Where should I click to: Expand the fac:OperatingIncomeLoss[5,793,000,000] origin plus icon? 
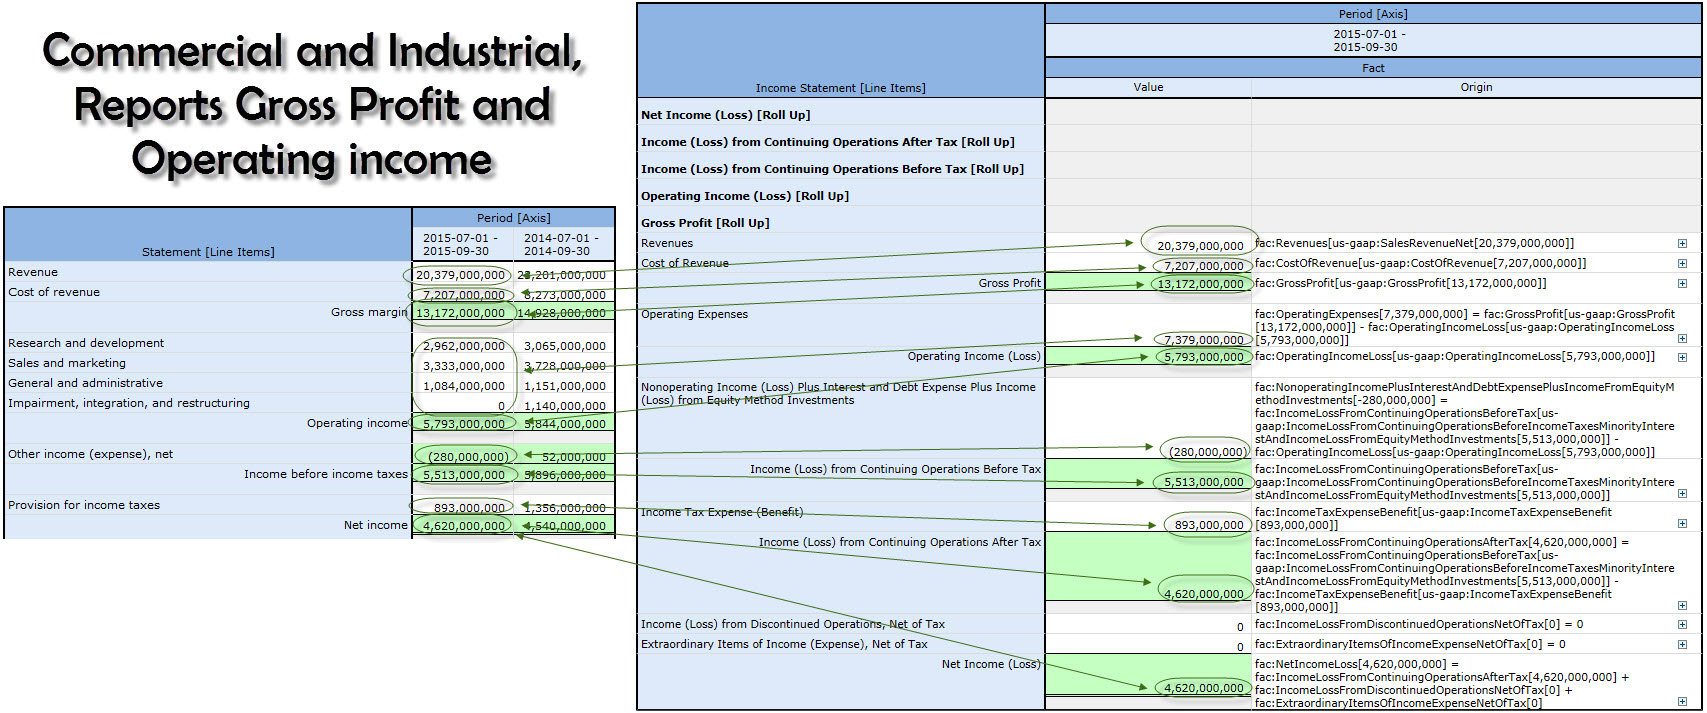point(1682,357)
